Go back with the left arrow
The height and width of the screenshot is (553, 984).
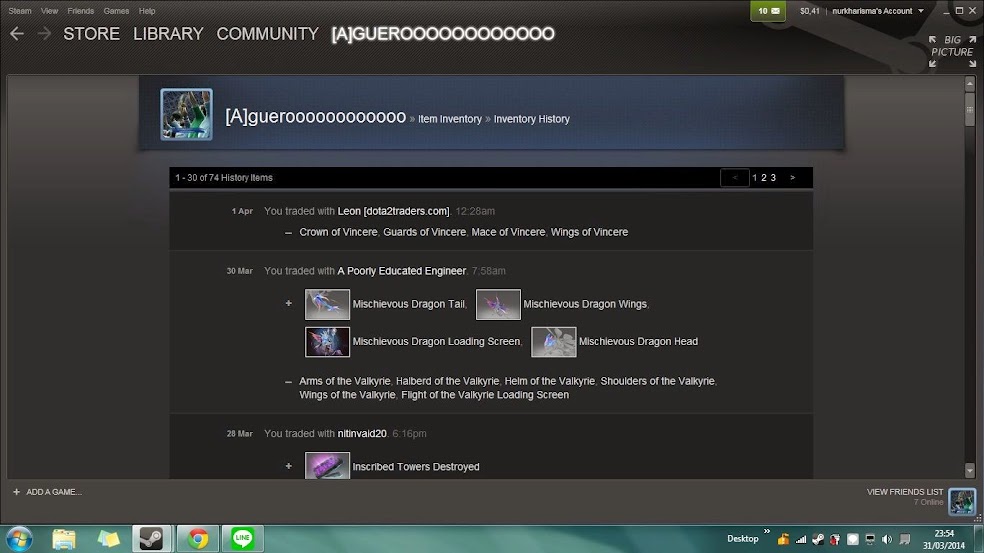pyautogui.click(x=17, y=34)
